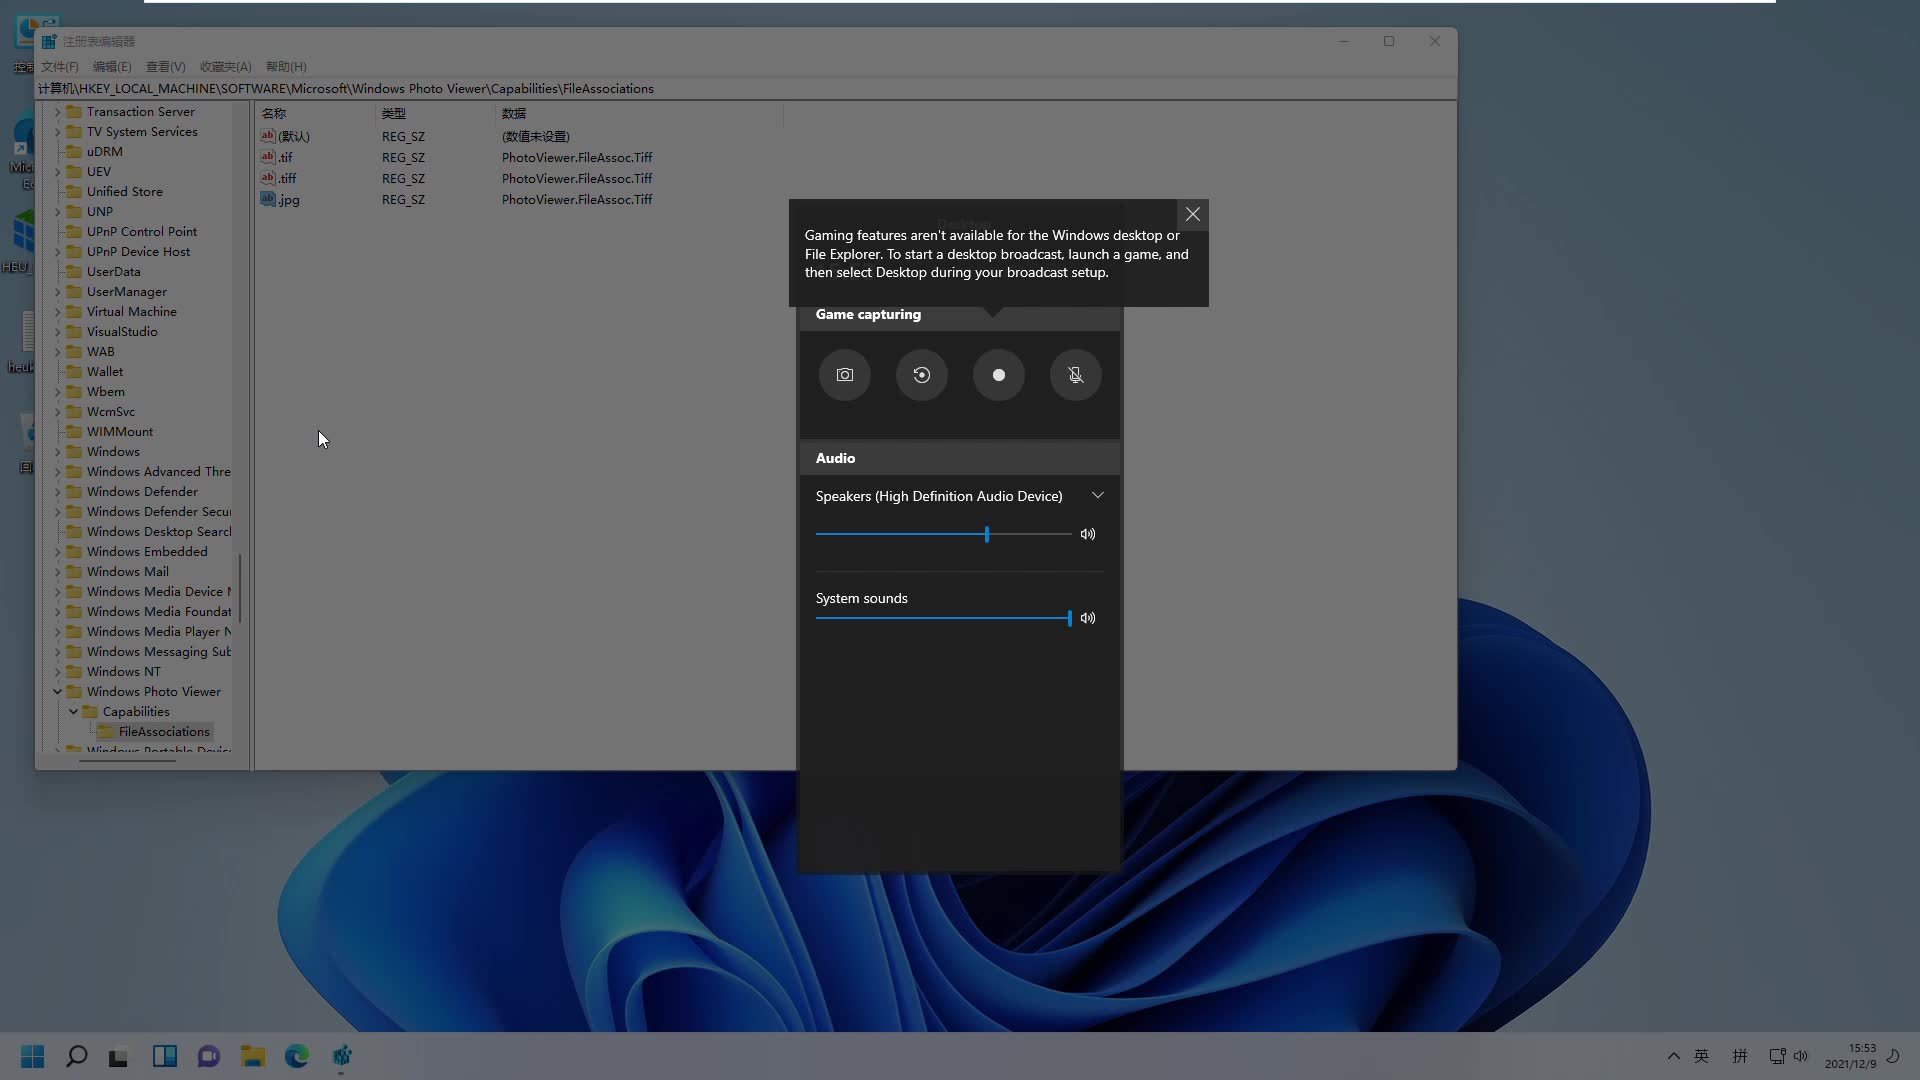Switch to Registry Editor taskbar icon
The height and width of the screenshot is (1080, 1920).
[x=341, y=1056]
